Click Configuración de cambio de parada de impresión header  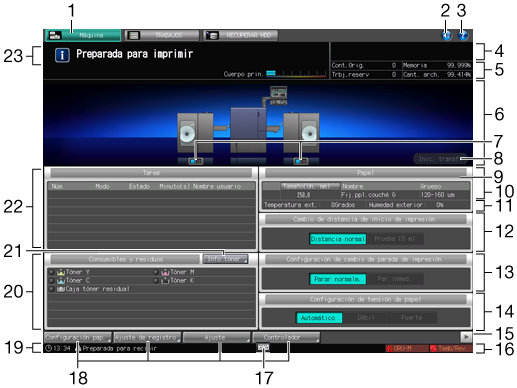coord(365,259)
